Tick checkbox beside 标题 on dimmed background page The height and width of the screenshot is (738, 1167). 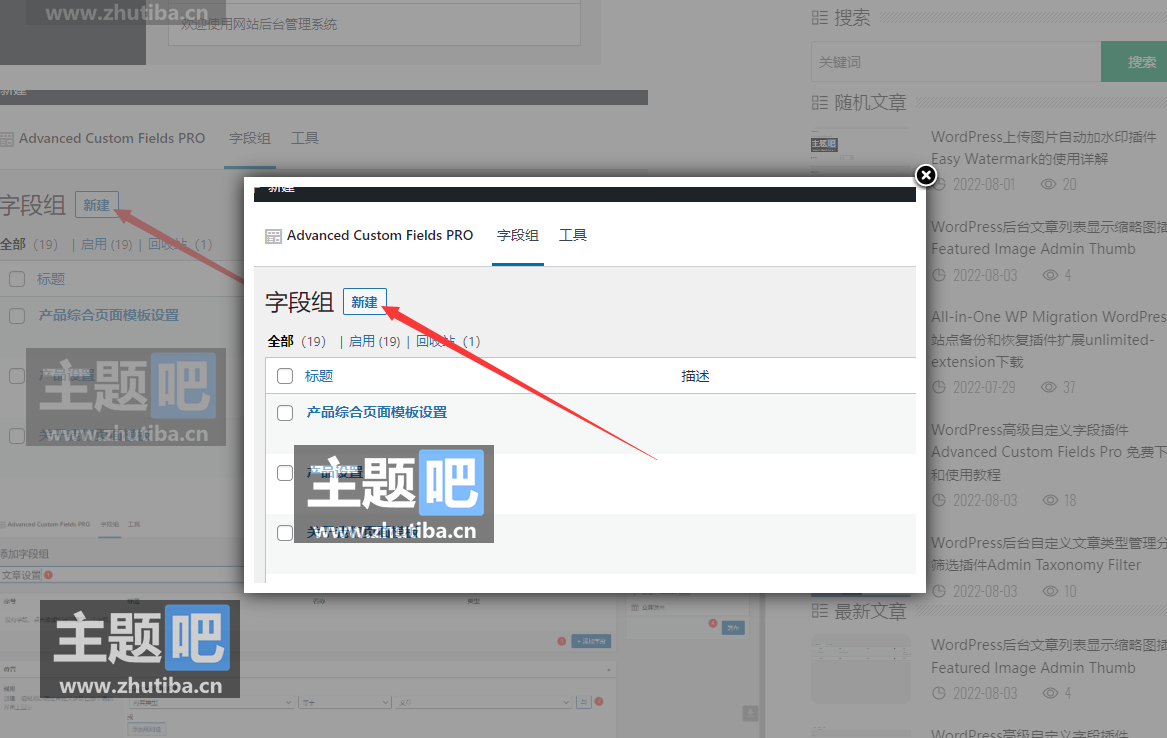pyautogui.click(x=17, y=279)
